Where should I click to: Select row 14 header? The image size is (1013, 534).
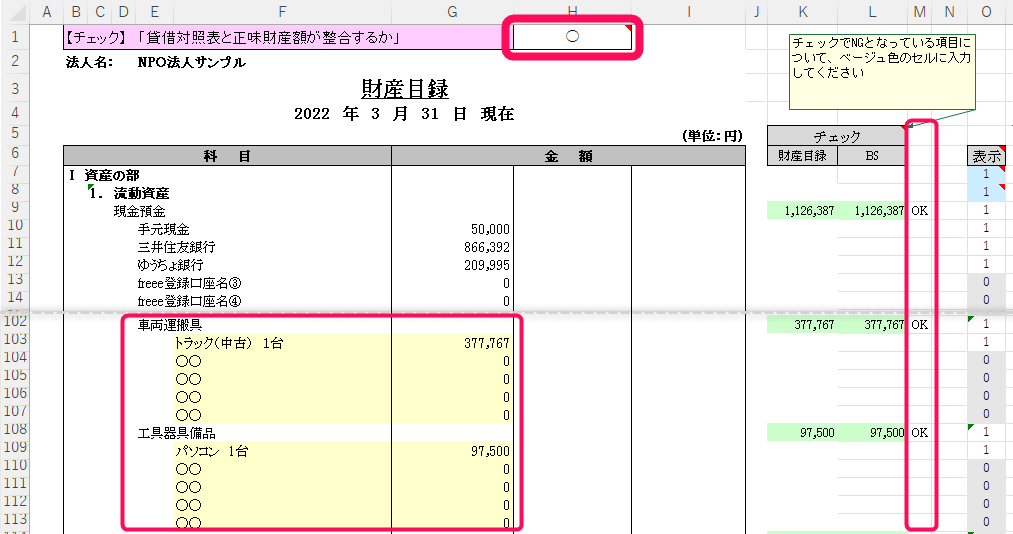point(15,298)
